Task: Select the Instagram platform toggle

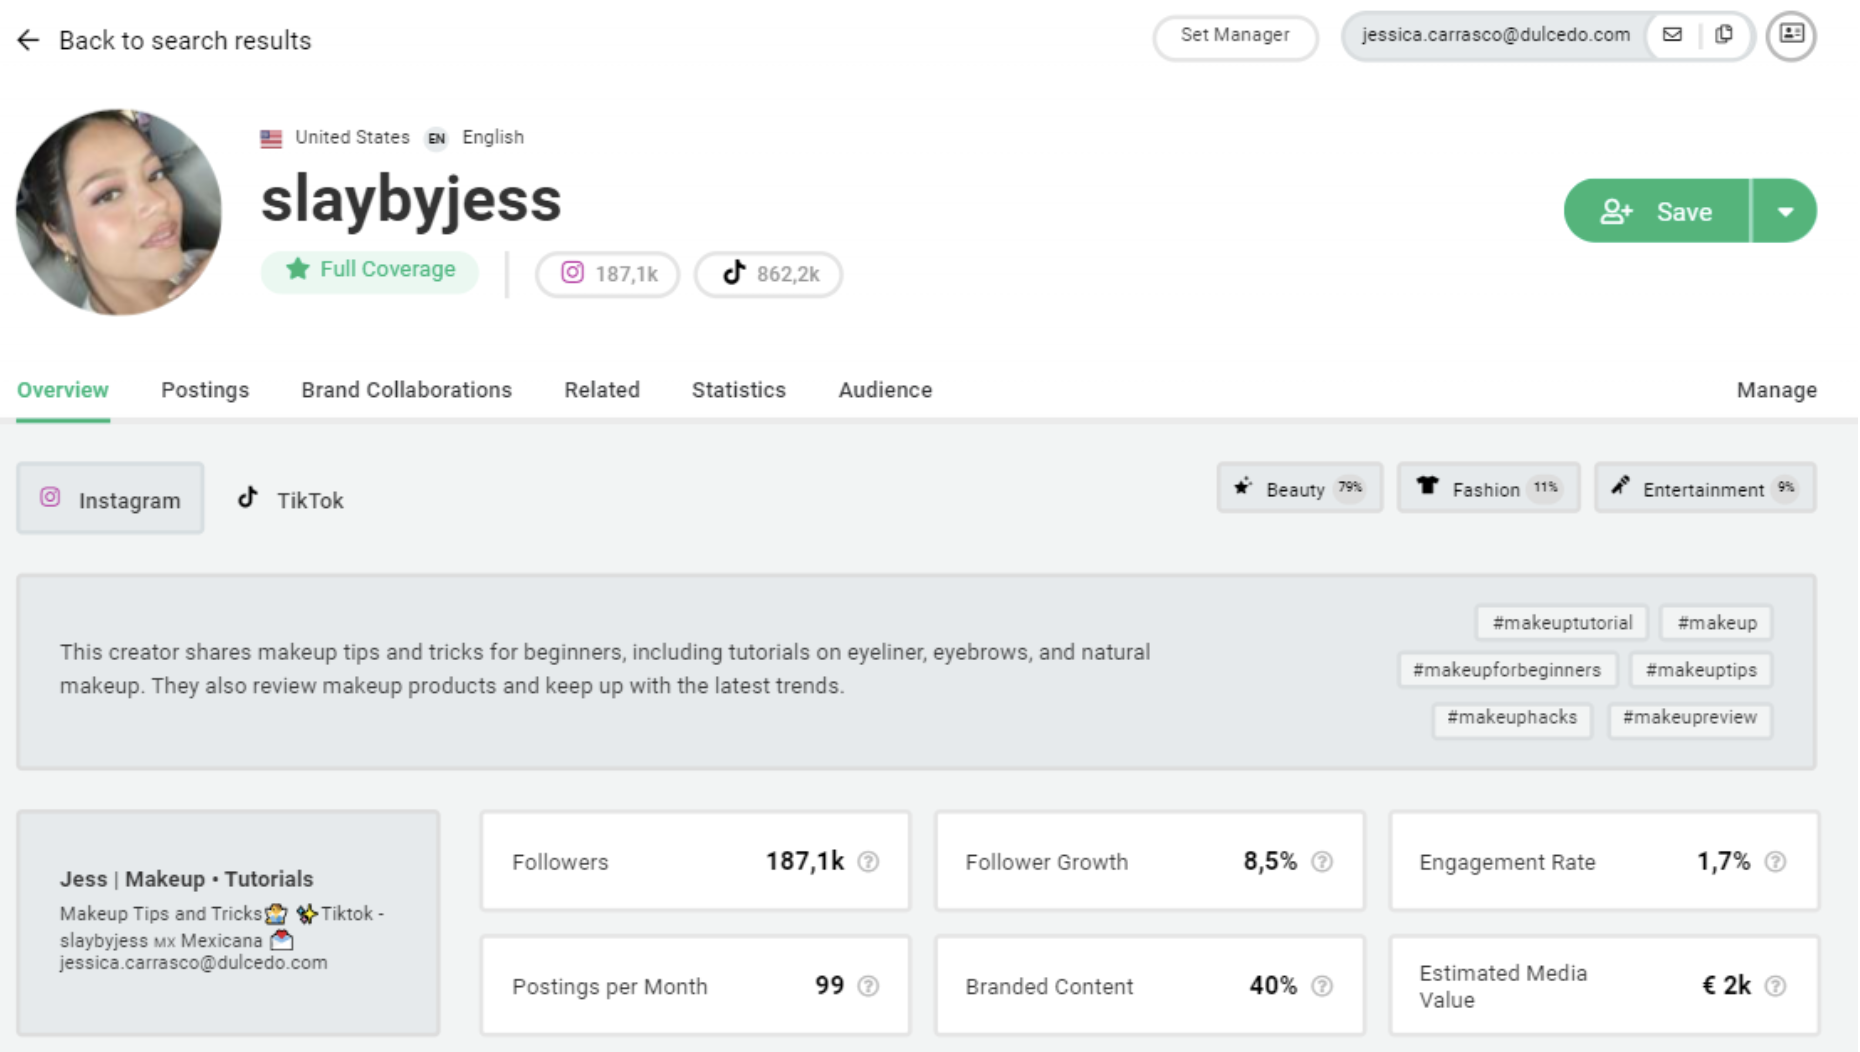Action: click(x=110, y=498)
